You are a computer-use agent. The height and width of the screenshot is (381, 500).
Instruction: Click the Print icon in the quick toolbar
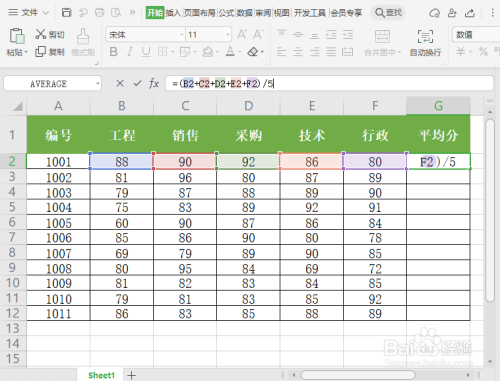click(x=99, y=13)
